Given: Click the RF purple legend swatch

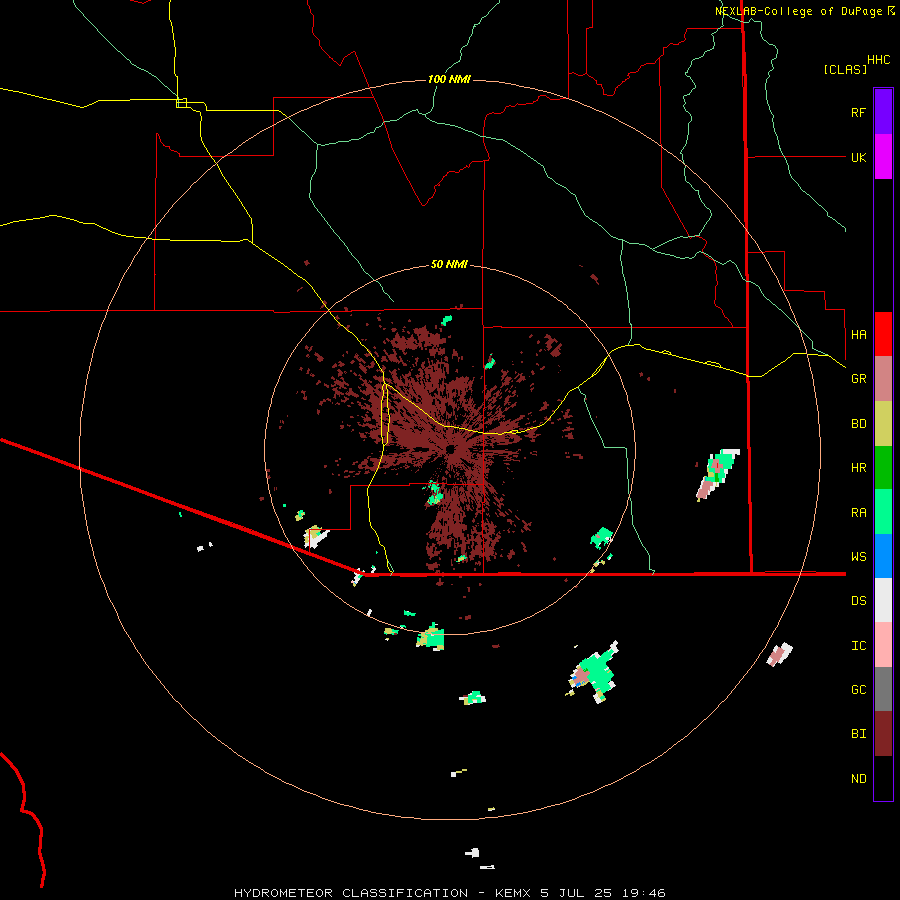Looking at the screenshot, I should click(883, 112).
